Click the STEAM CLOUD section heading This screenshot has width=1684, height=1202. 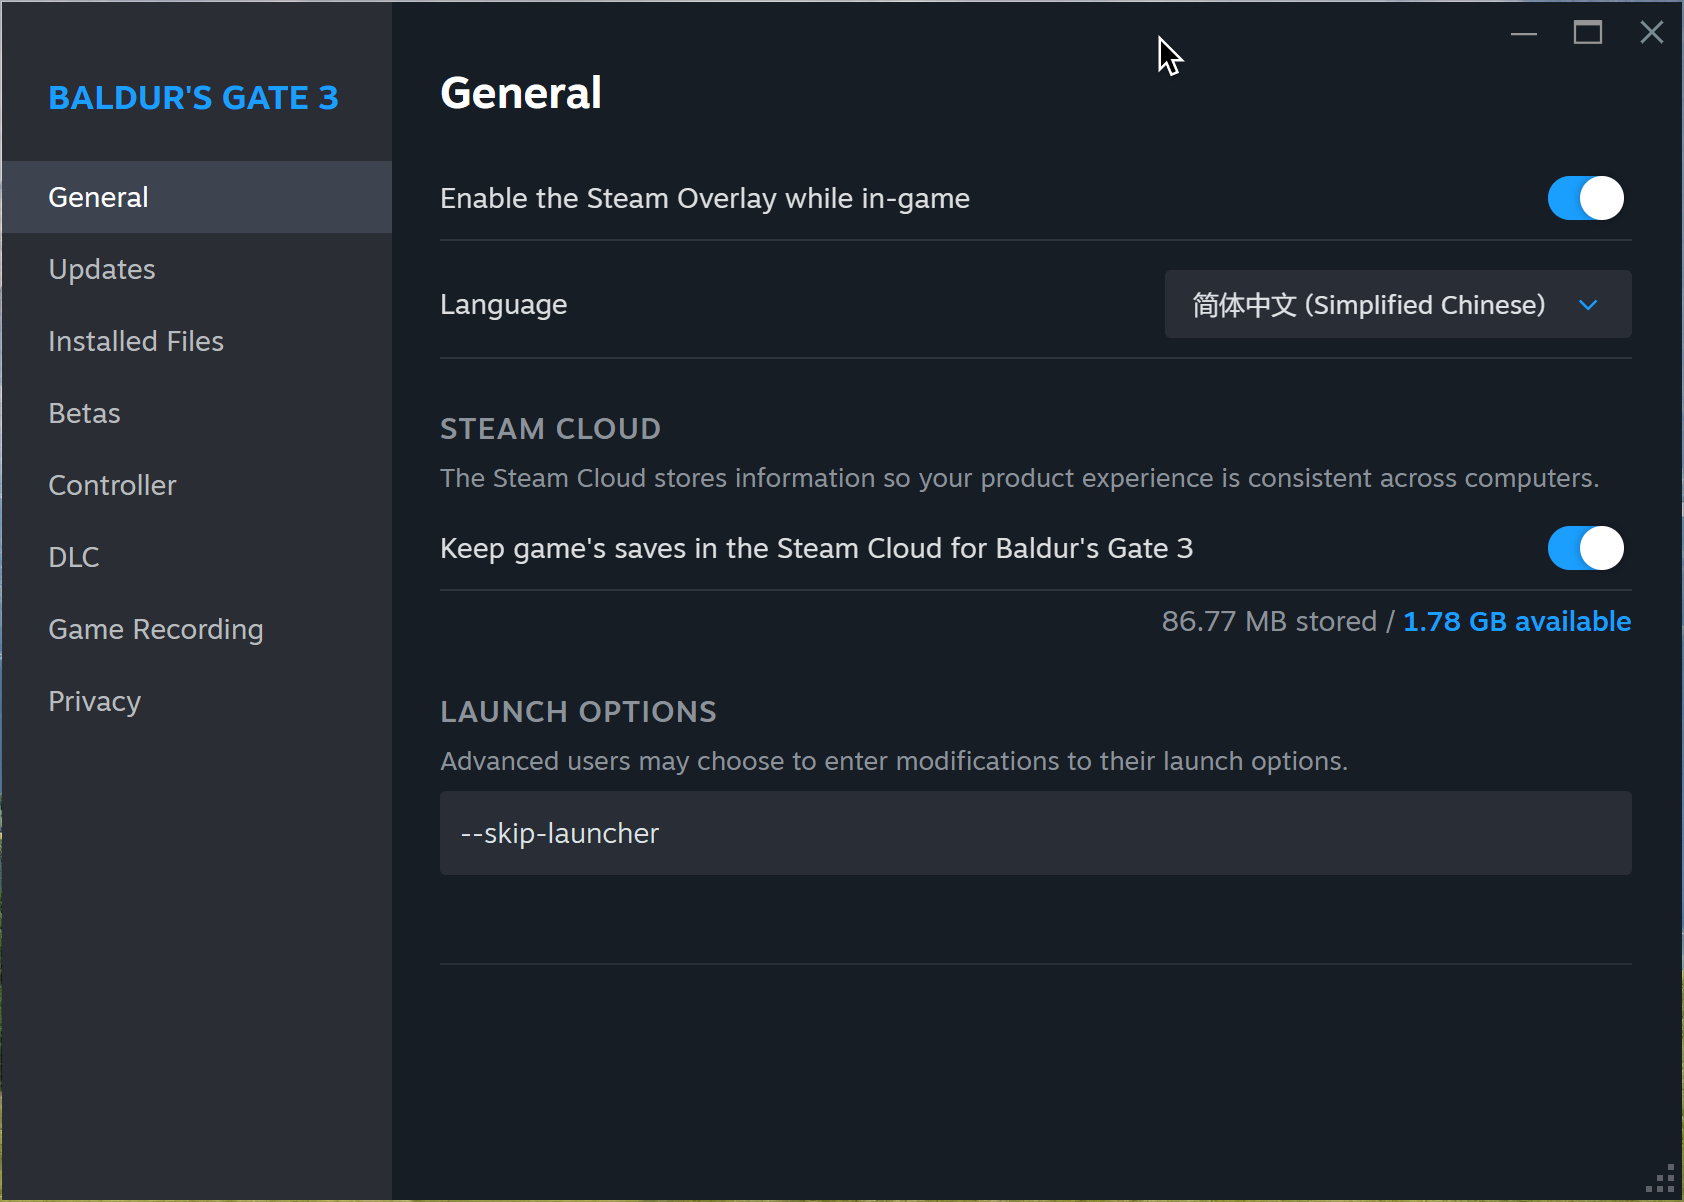(x=550, y=429)
